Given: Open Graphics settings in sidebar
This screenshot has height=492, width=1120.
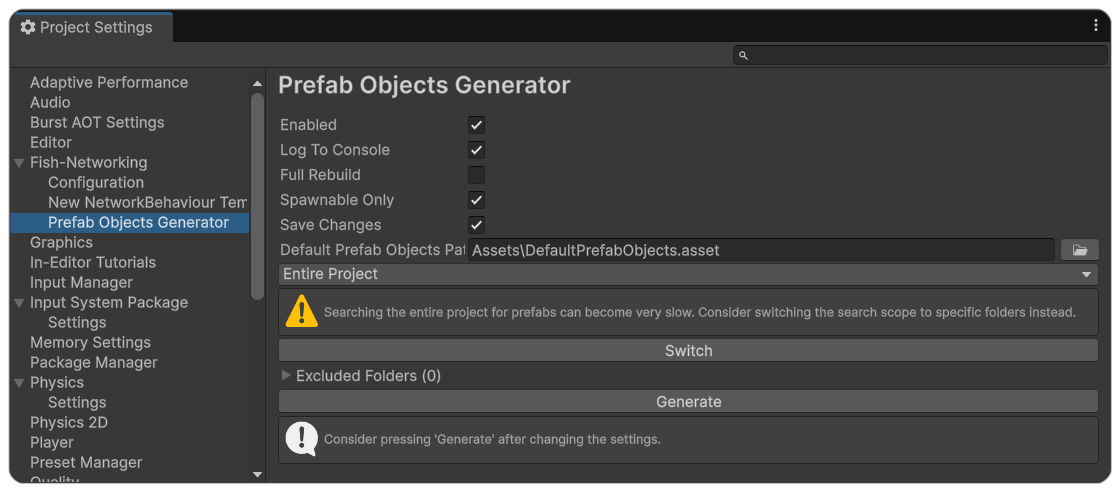Looking at the screenshot, I should tap(61, 242).
